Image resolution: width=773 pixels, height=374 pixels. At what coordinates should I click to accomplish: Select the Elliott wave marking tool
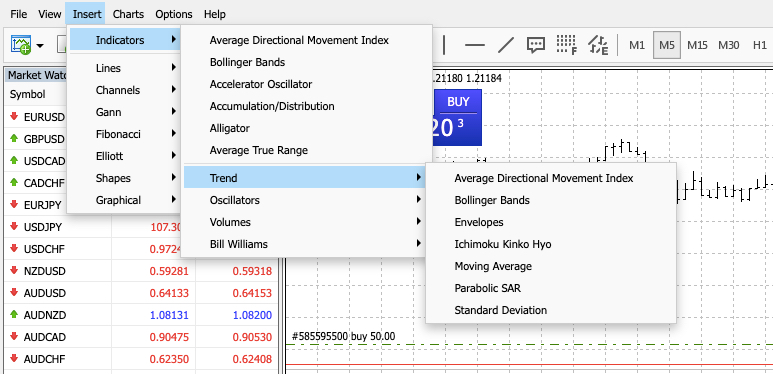(598, 45)
